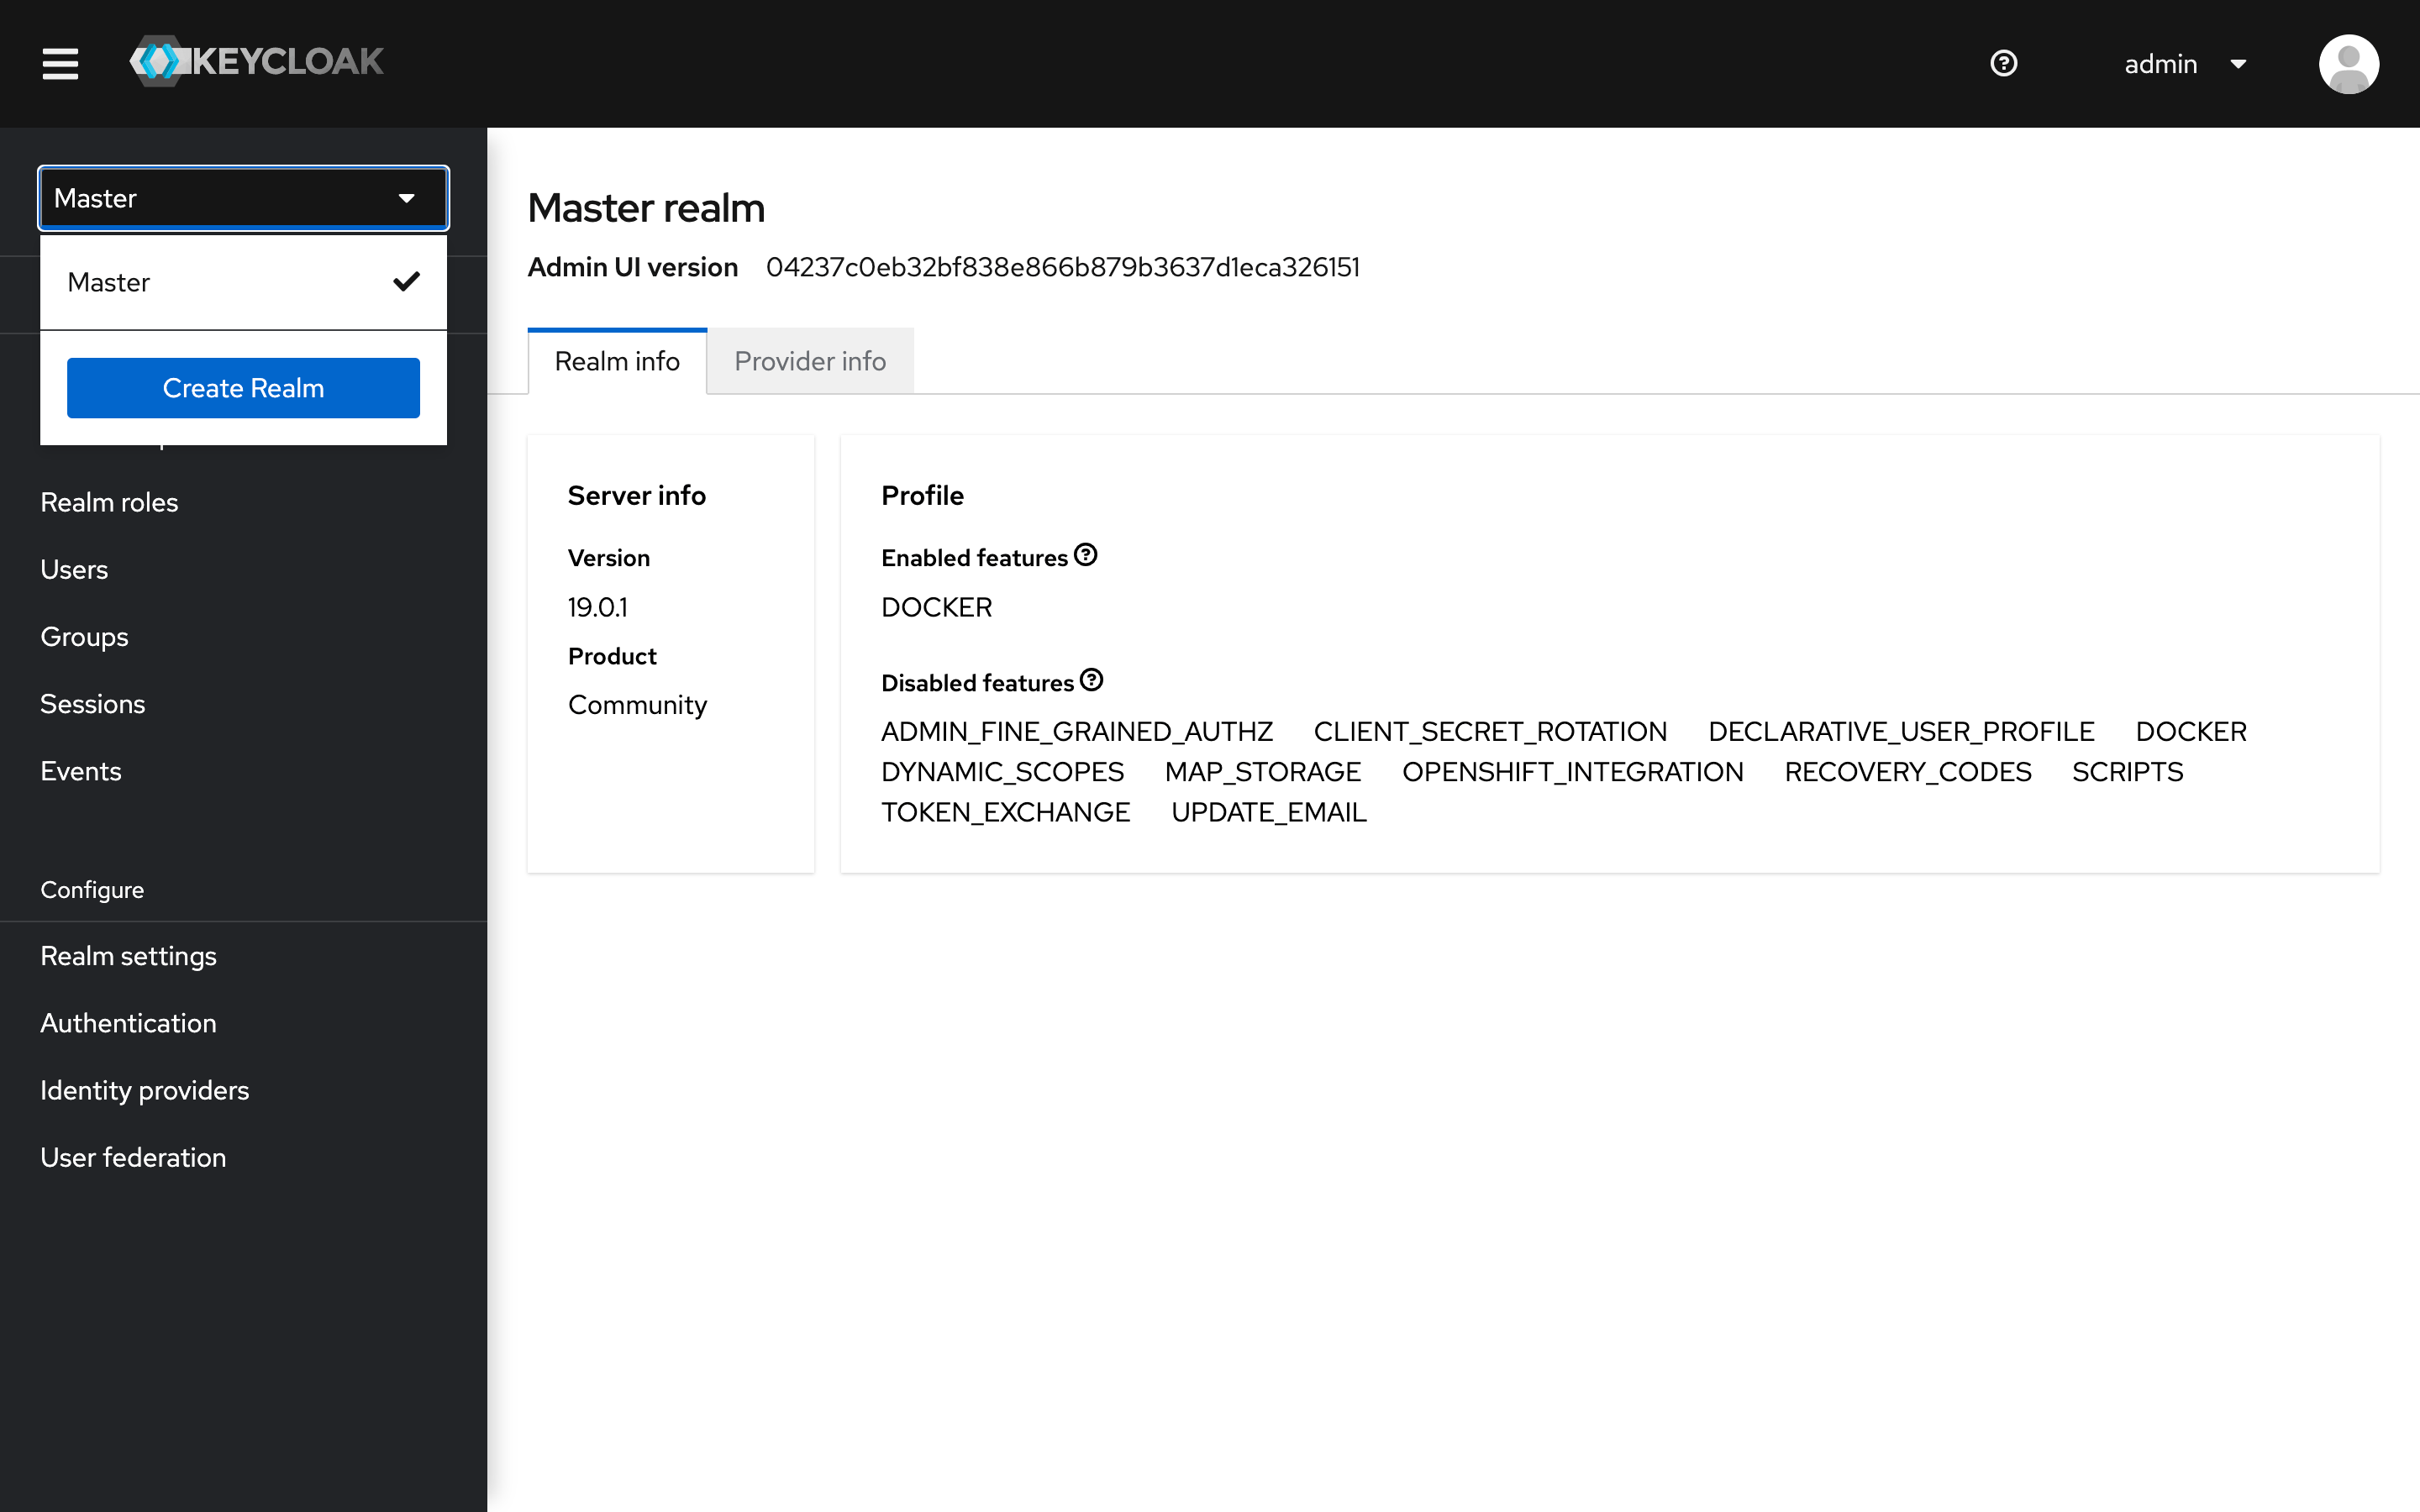Image resolution: width=2420 pixels, height=1512 pixels.
Task: Click the Disabled features help icon
Action: coord(1091,680)
